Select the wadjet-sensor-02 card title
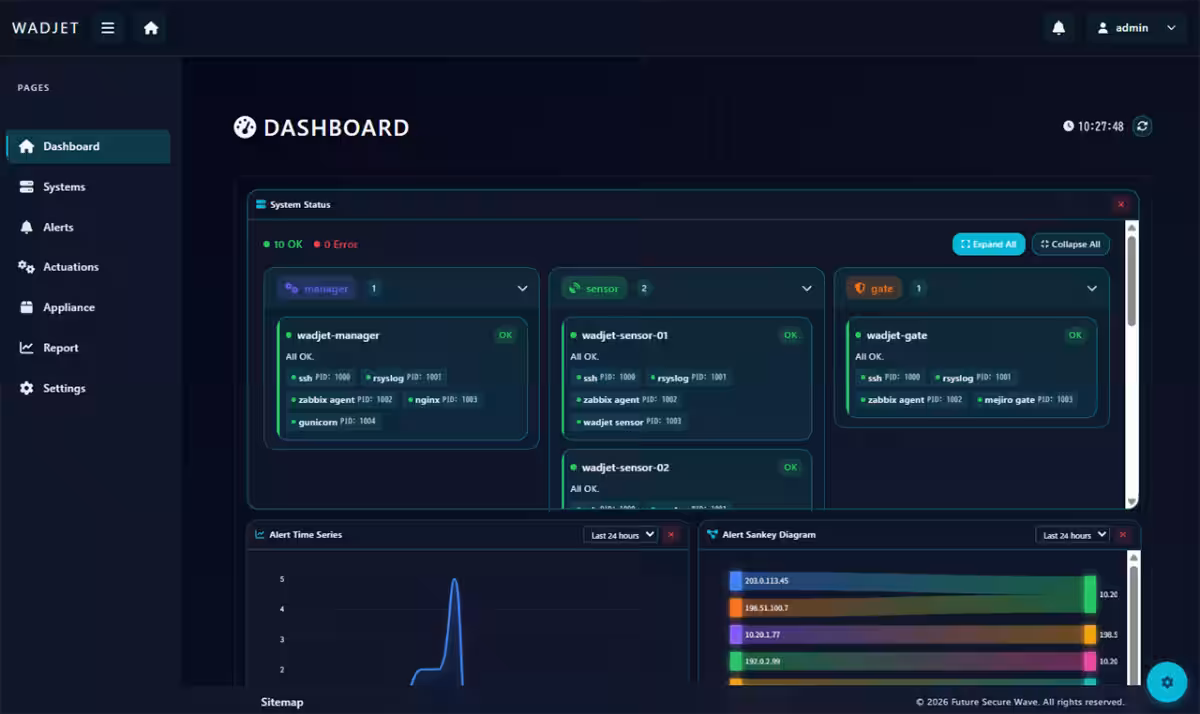This screenshot has height=714, width=1200. 625,467
